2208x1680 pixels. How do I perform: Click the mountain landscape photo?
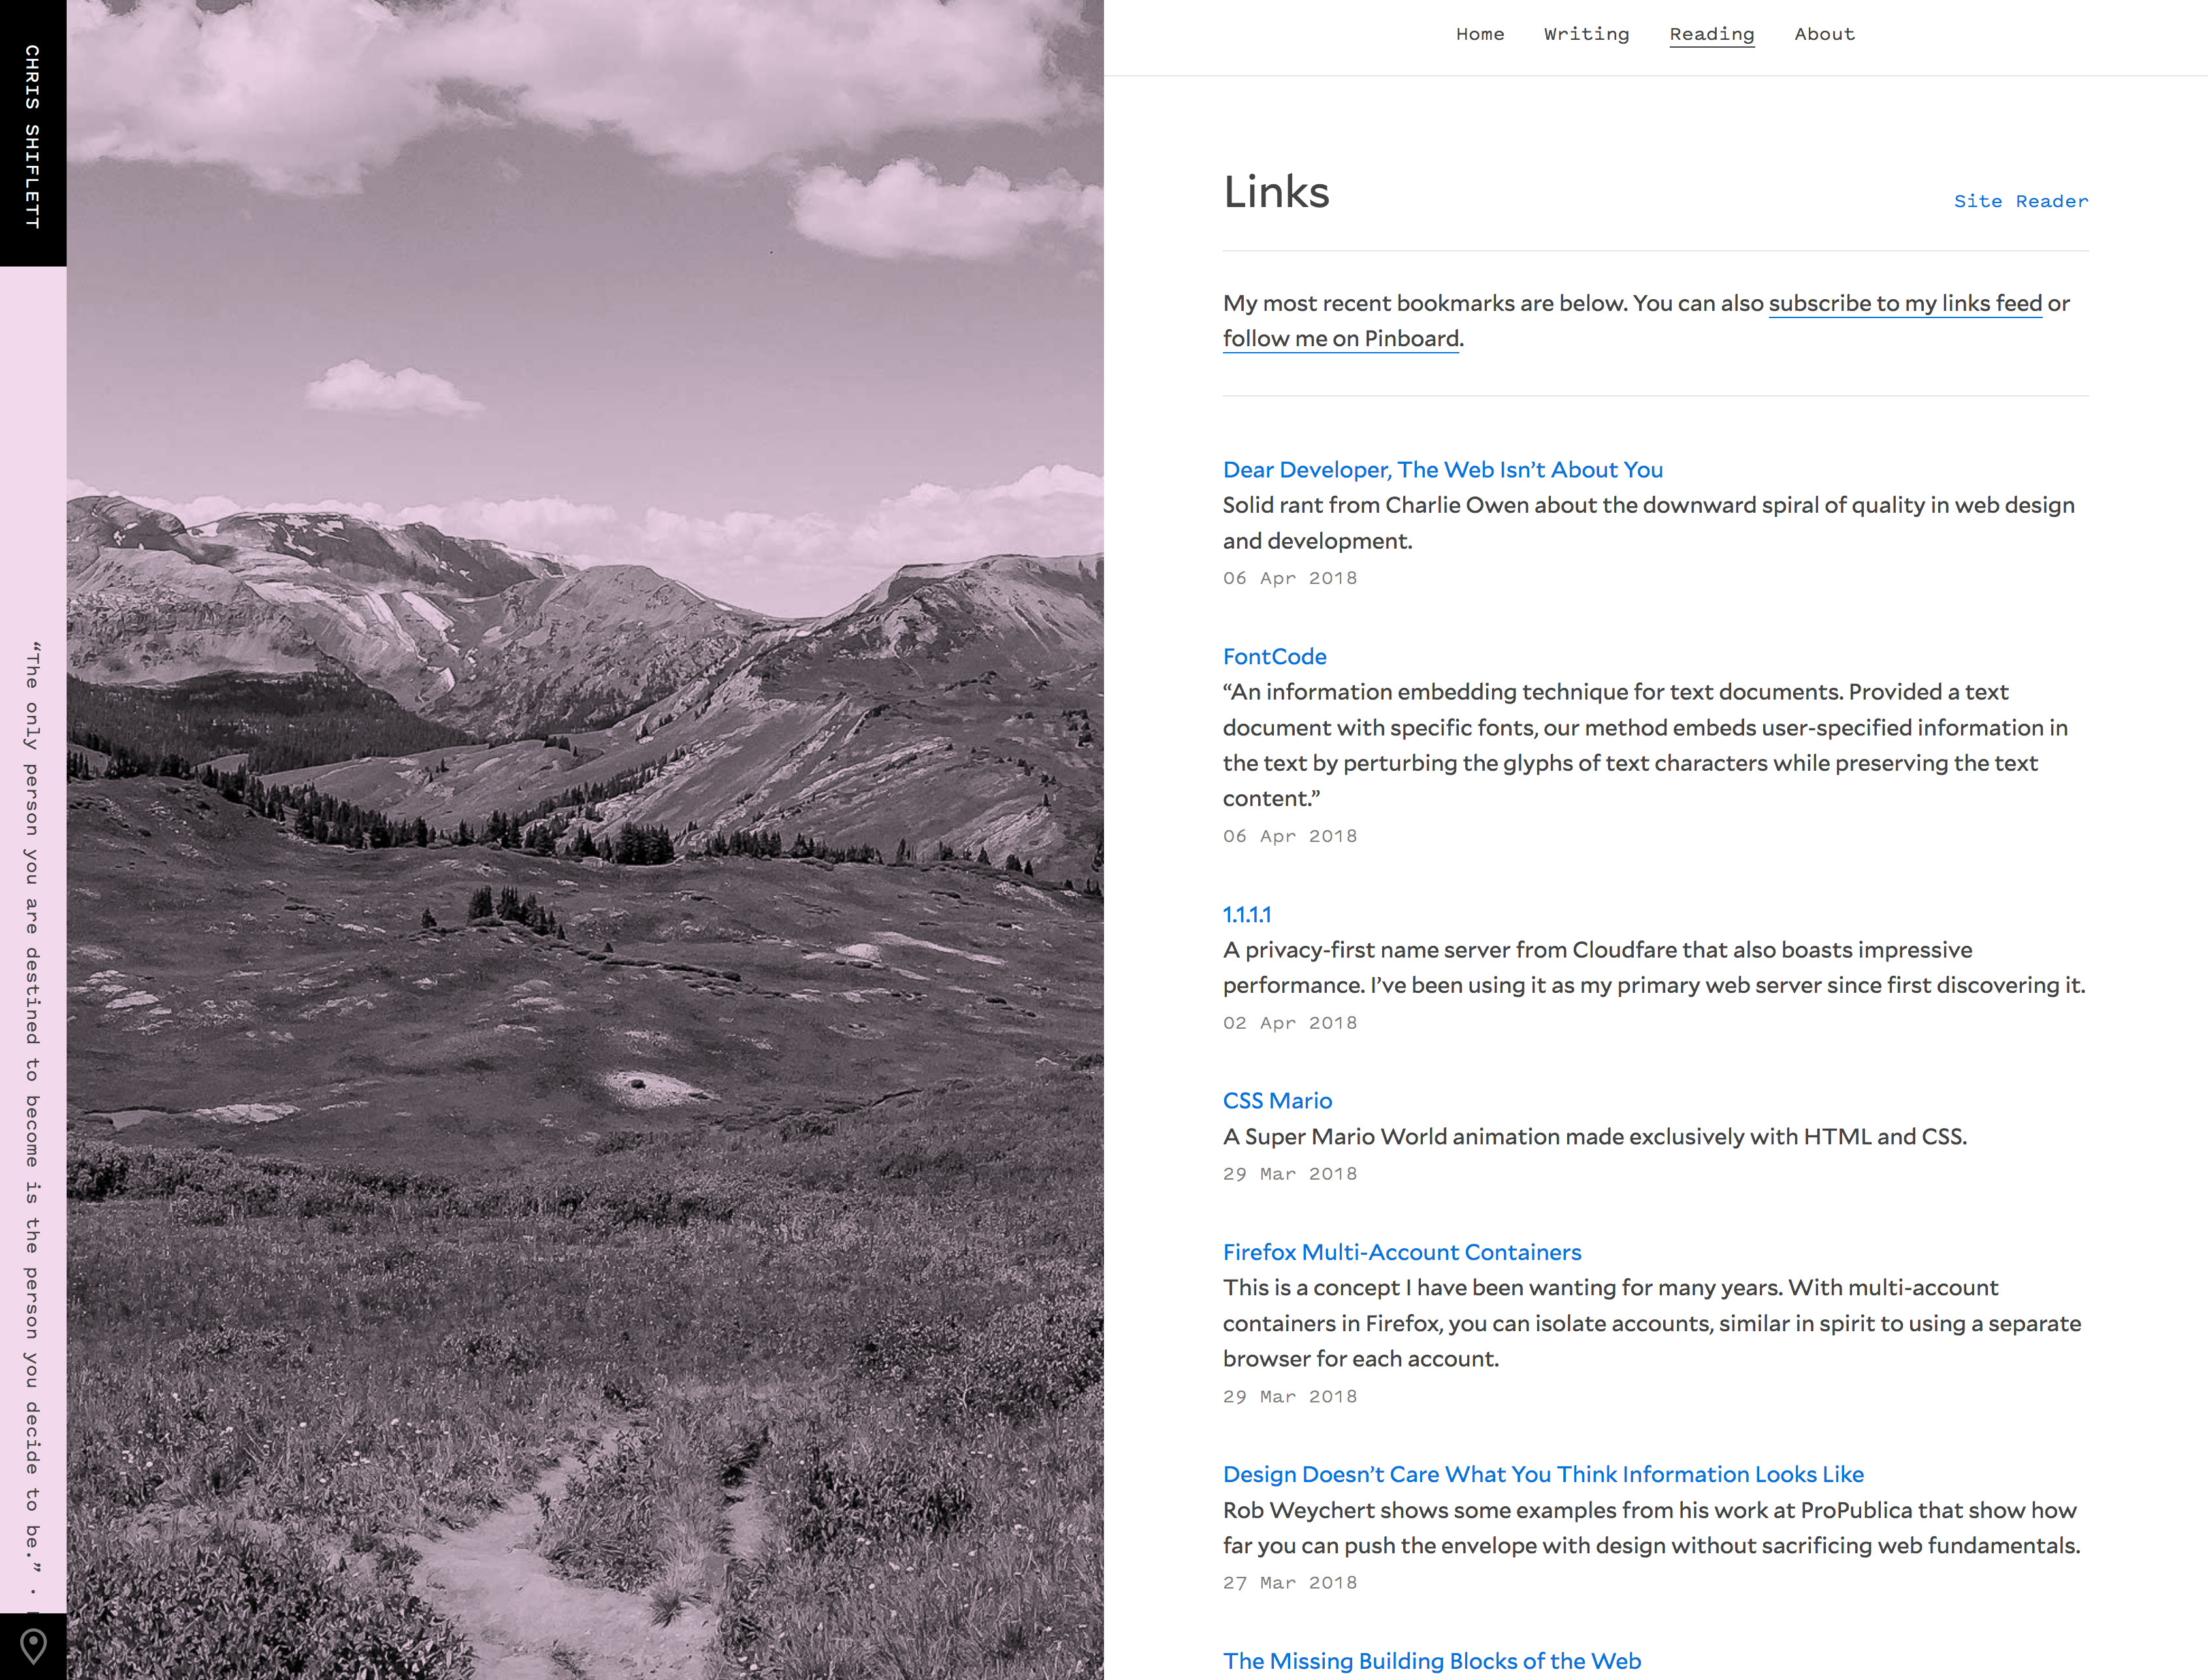585,840
